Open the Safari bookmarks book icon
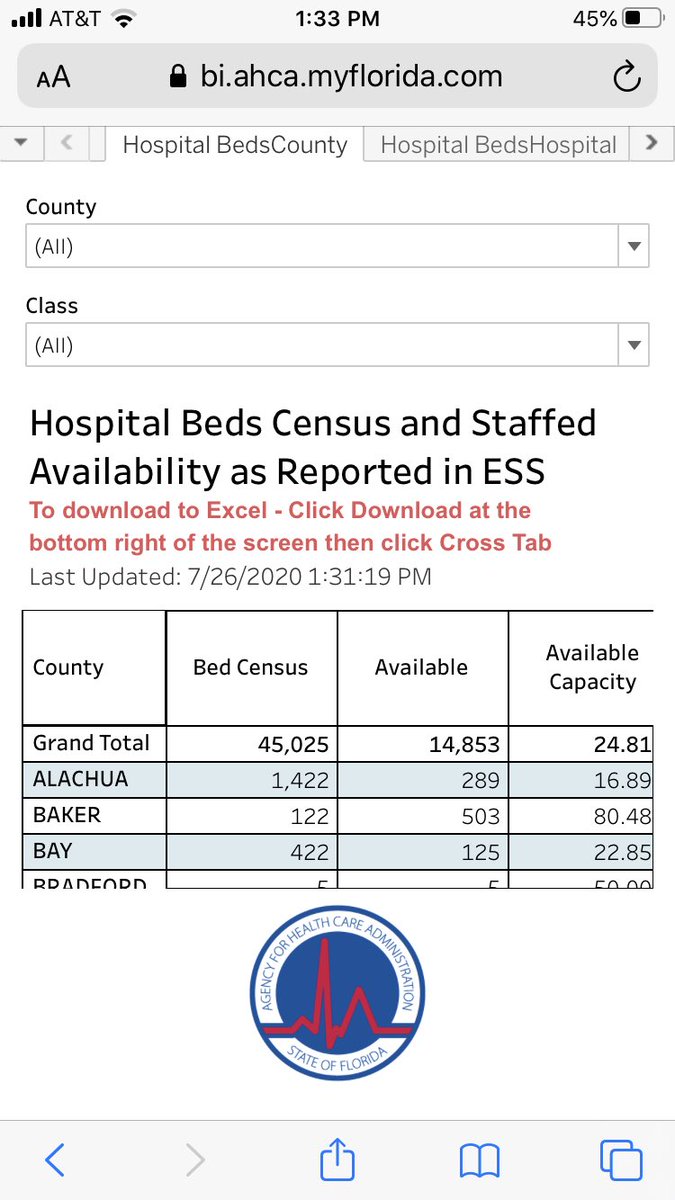The width and height of the screenshot is (675, 1200). pos(480,1161)
